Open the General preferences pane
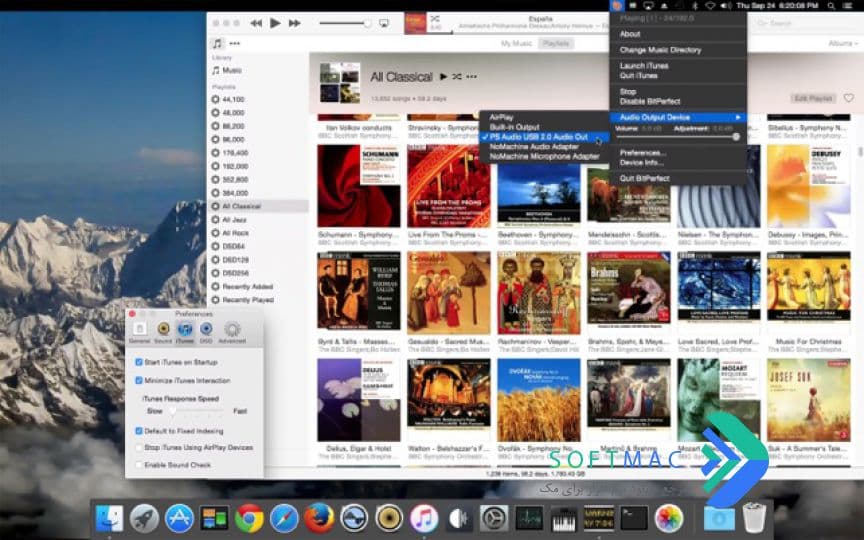864x540 pixels. (x=139, y=332)
